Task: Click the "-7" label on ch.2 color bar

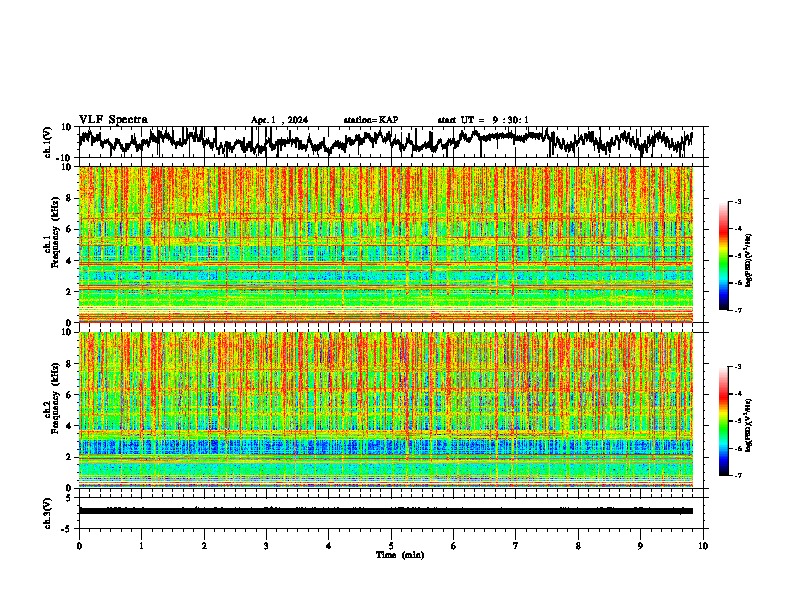Action: click(737, 476)
